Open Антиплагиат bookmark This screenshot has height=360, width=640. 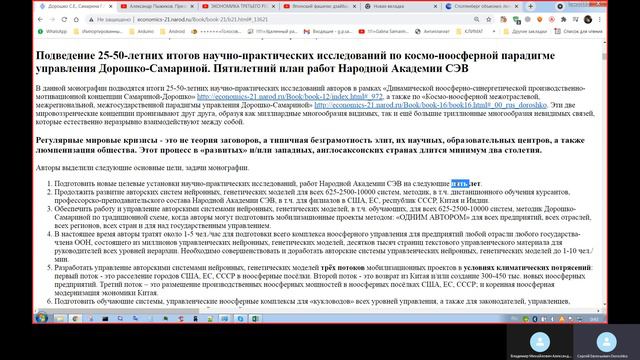(432, 31)
